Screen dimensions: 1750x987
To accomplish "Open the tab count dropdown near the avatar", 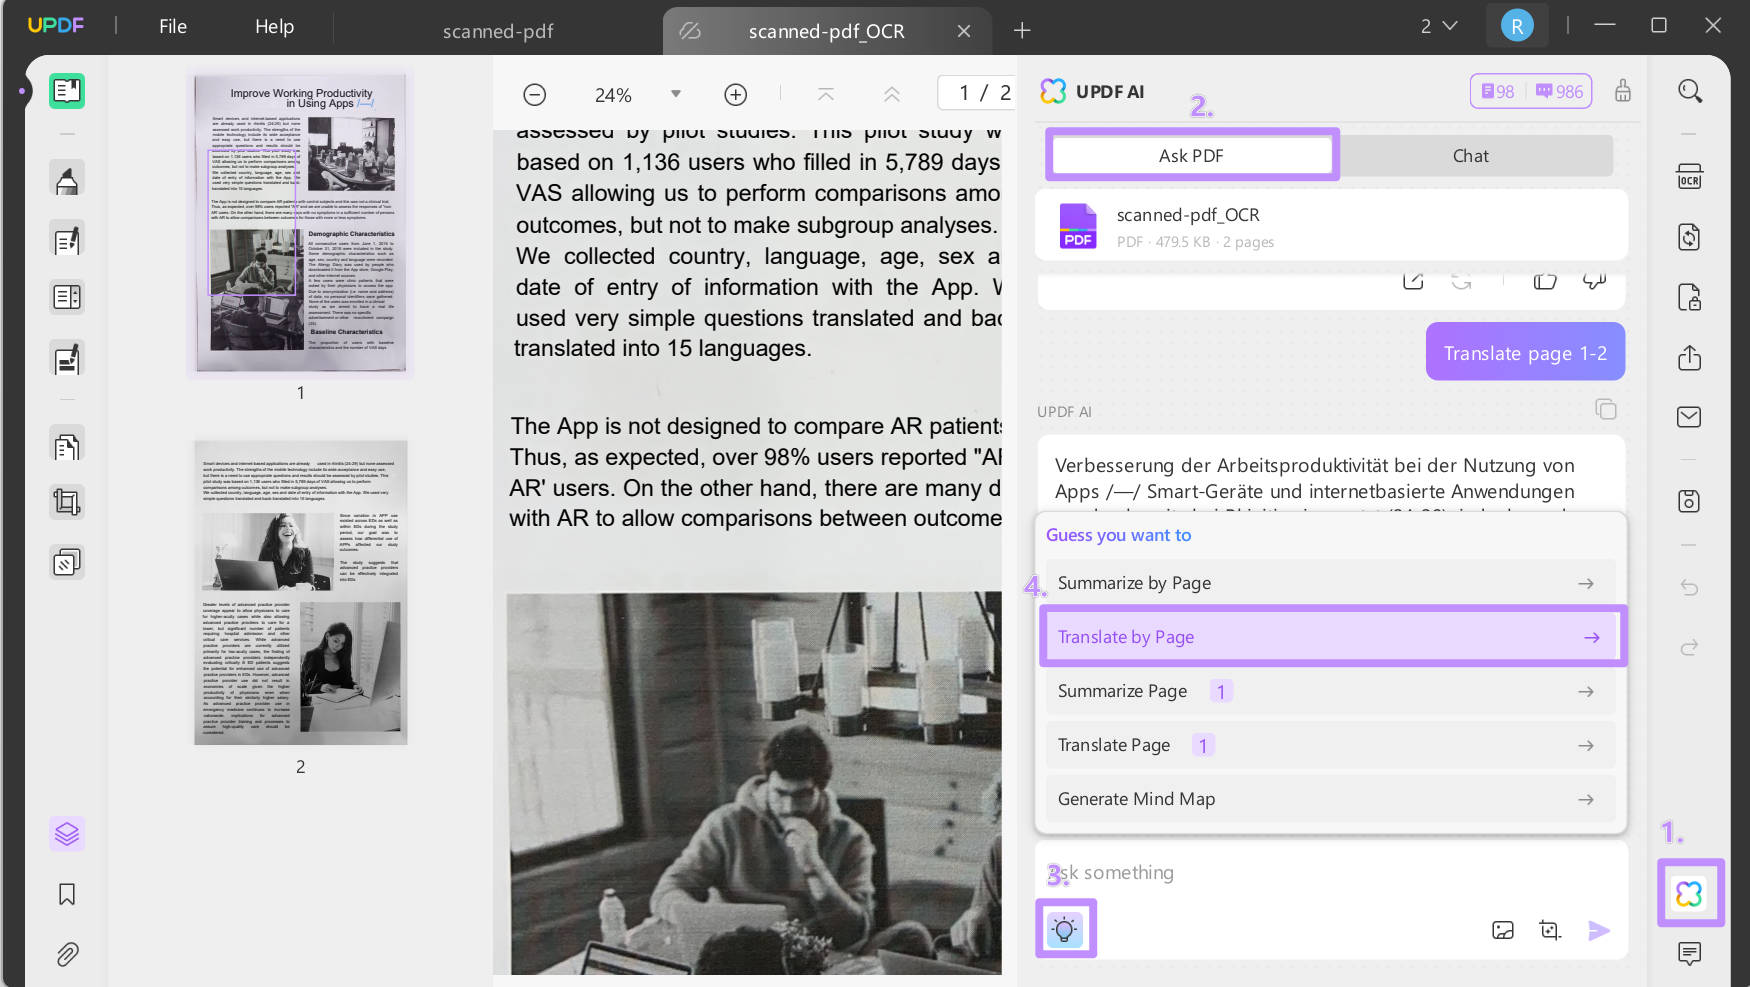I will click(x=1439, y=25).
